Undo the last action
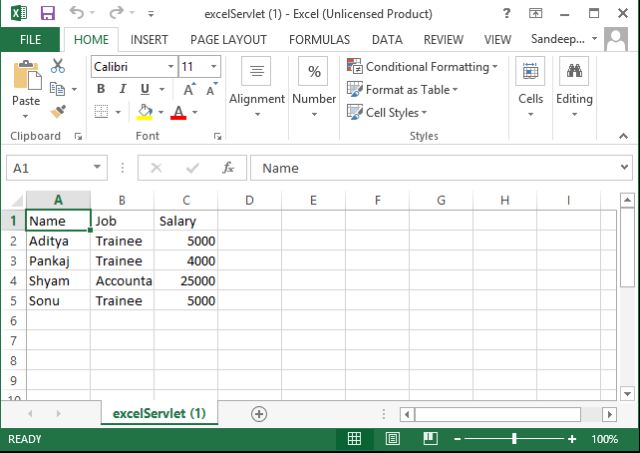Viewport: 640px width, 453px height. [x=77, y=13]
